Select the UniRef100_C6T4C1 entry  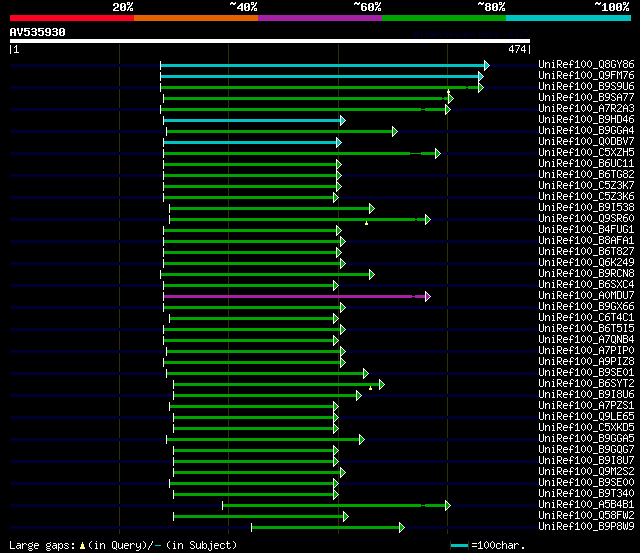coord(586,318)
